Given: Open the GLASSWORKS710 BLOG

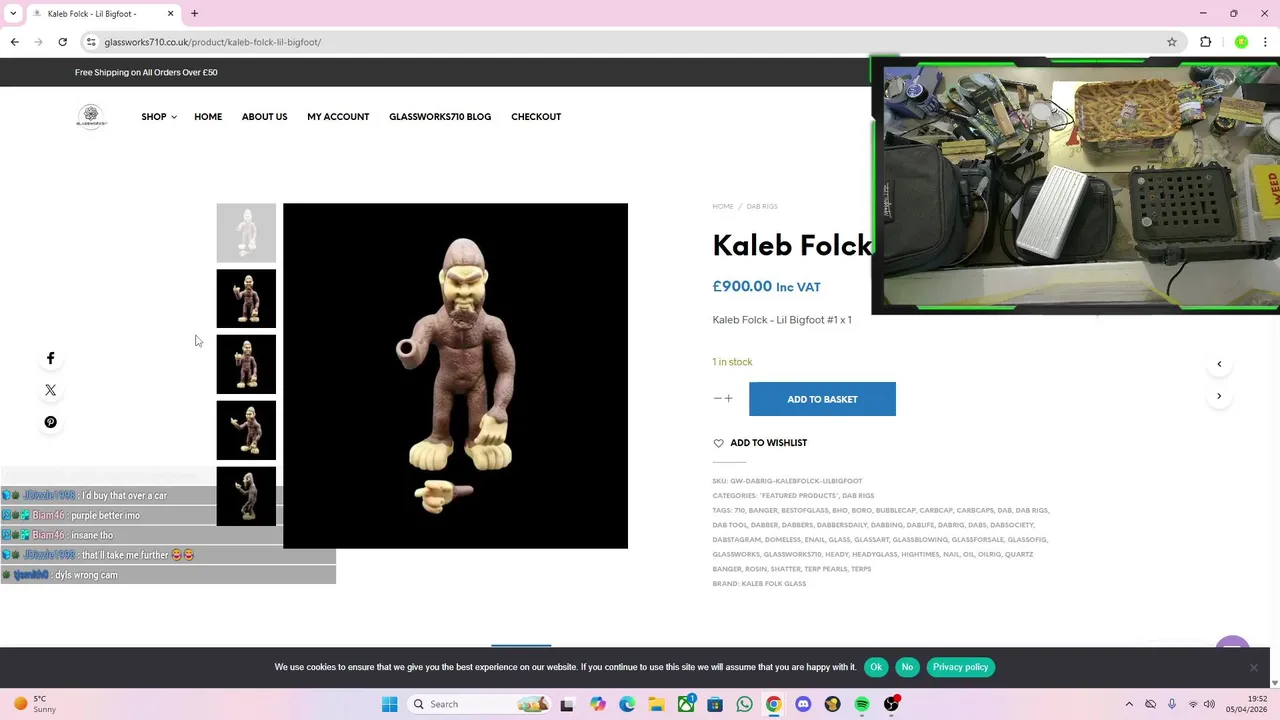Looking at the screenshot, I should tap(440, 117).
